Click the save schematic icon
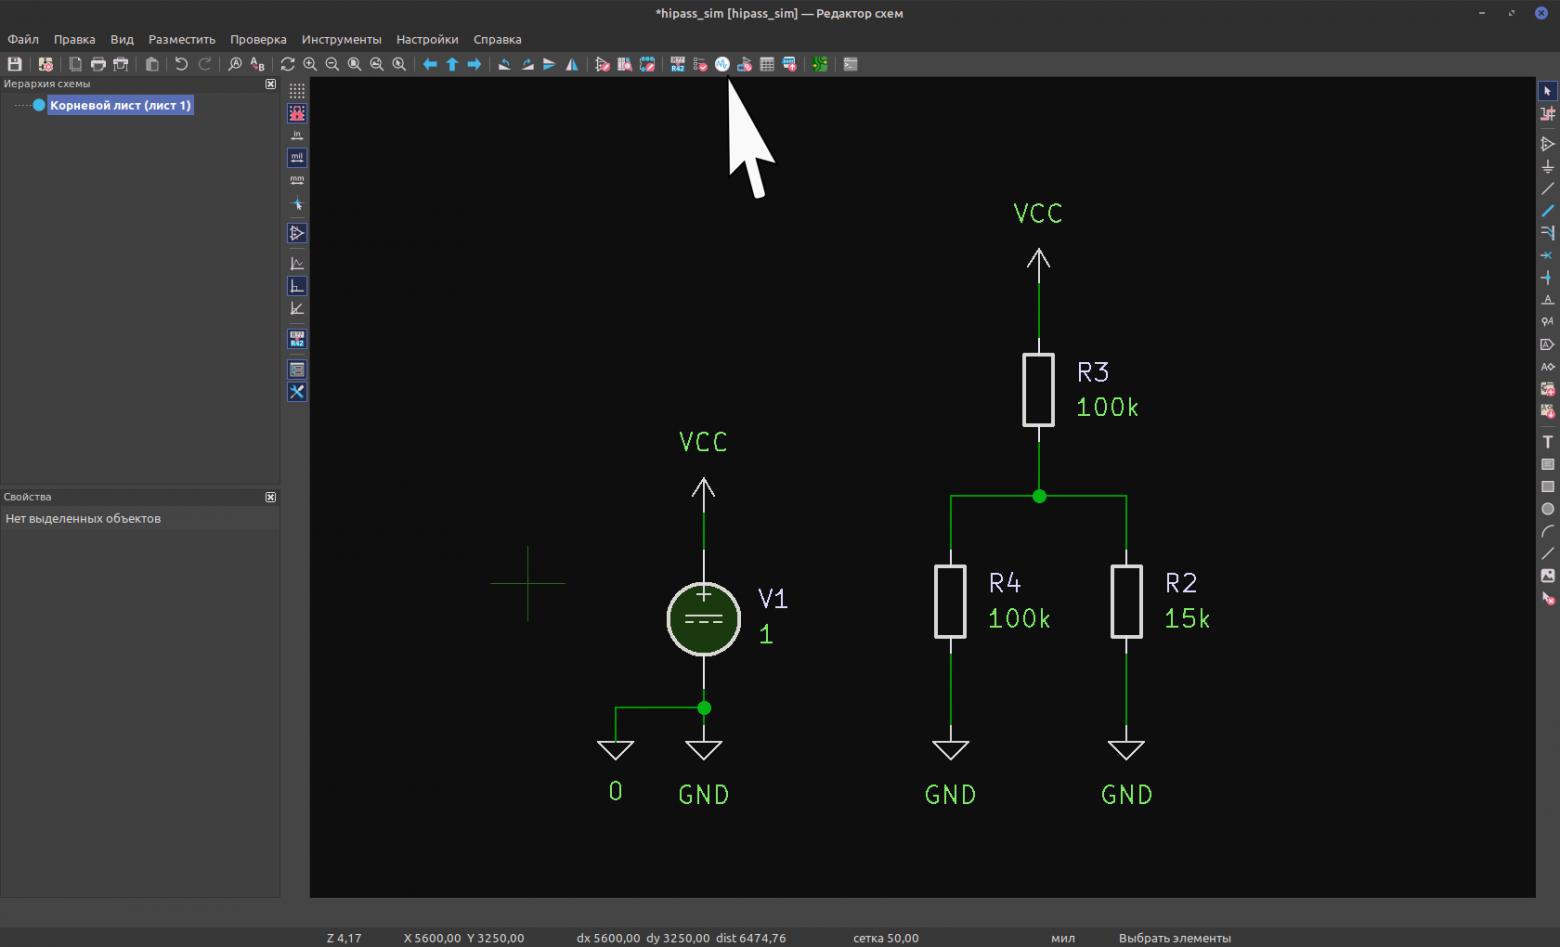1560x947 pixels. pos(15,64)
